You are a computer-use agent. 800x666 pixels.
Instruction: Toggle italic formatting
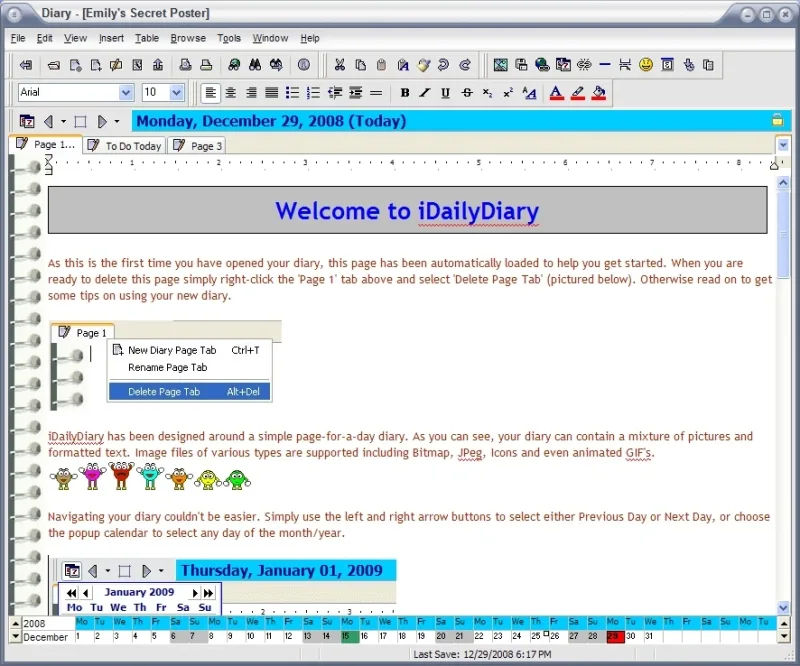click(424, 93)
